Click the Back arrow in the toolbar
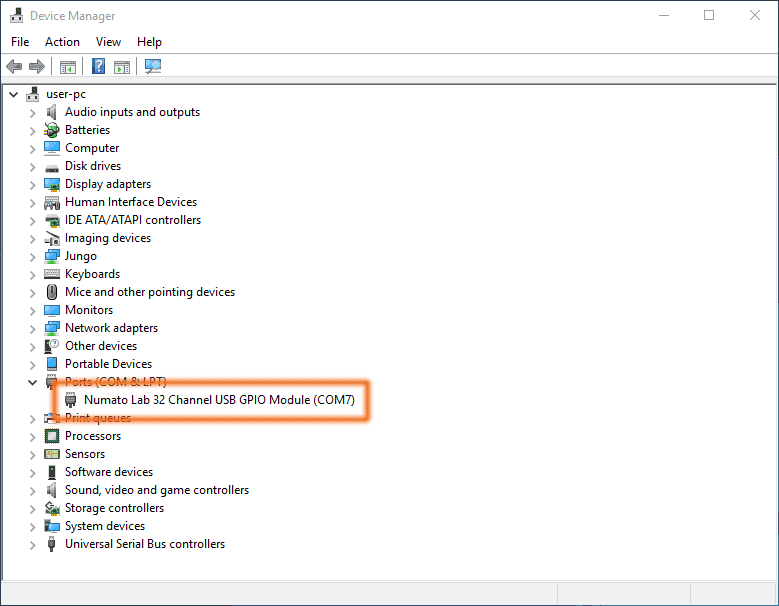The width and height of the screenshot is (779, 606). [14, 67]
